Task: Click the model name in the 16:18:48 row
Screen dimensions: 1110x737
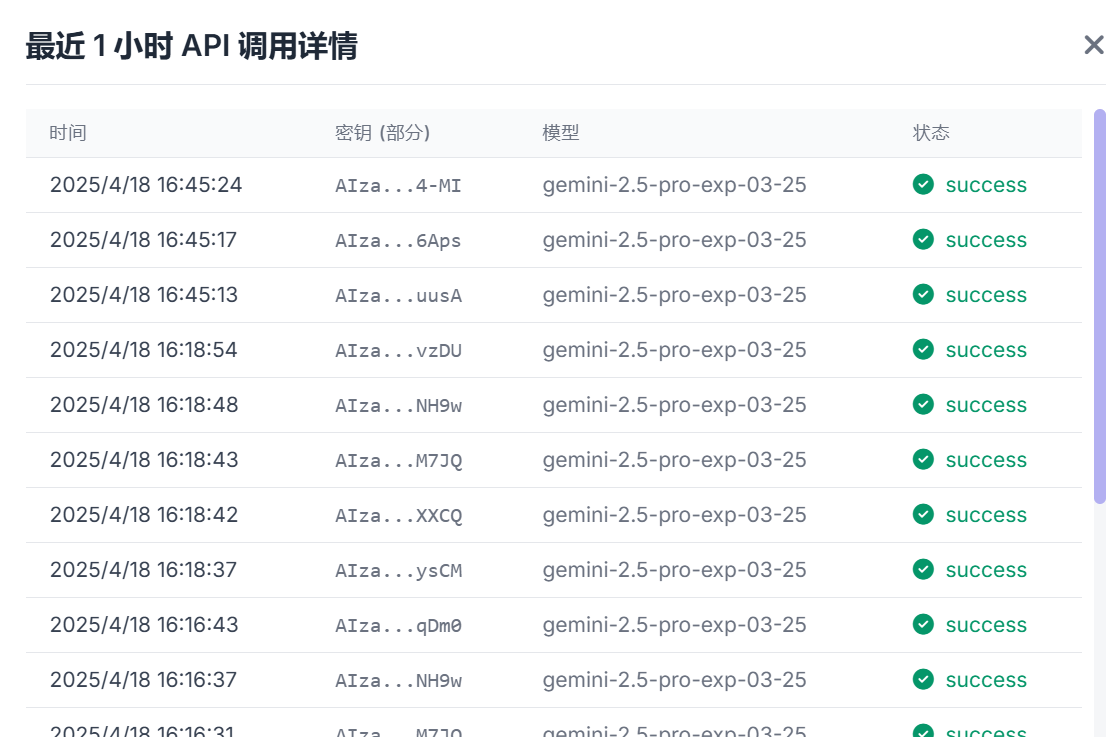Action: [x=675, y=405]
